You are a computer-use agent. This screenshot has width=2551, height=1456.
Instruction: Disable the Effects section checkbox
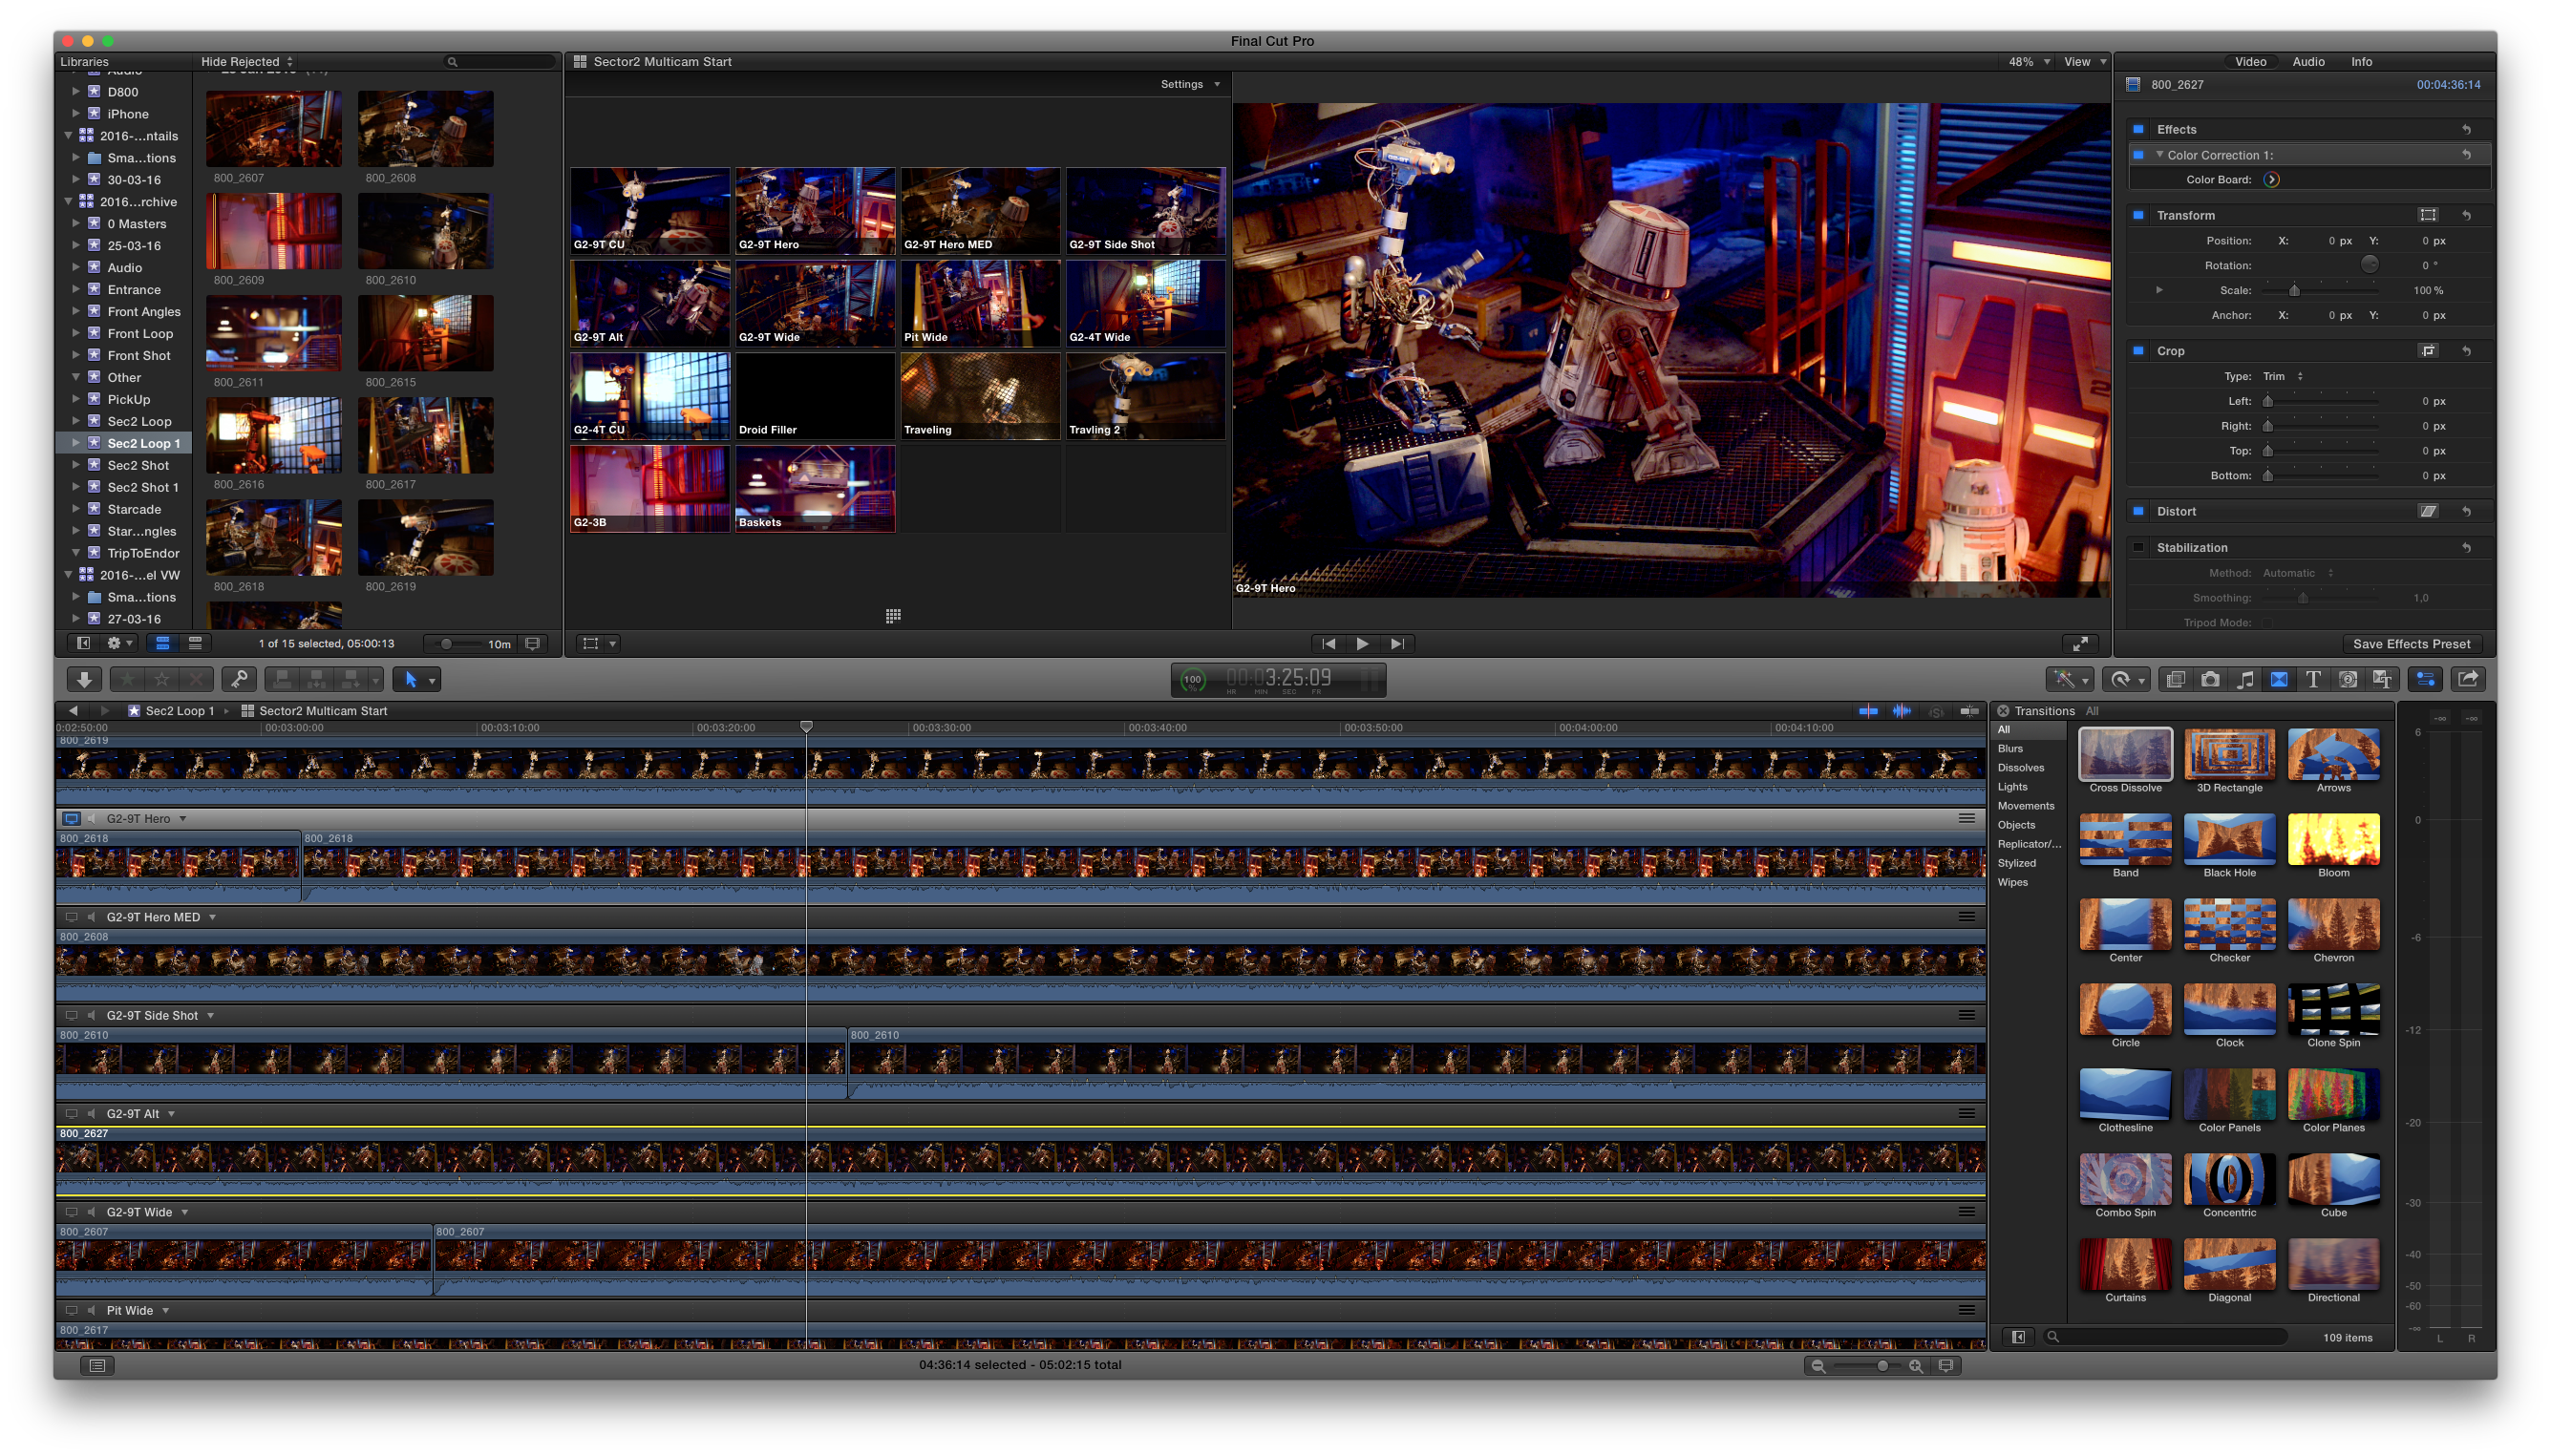point(2138,130)
